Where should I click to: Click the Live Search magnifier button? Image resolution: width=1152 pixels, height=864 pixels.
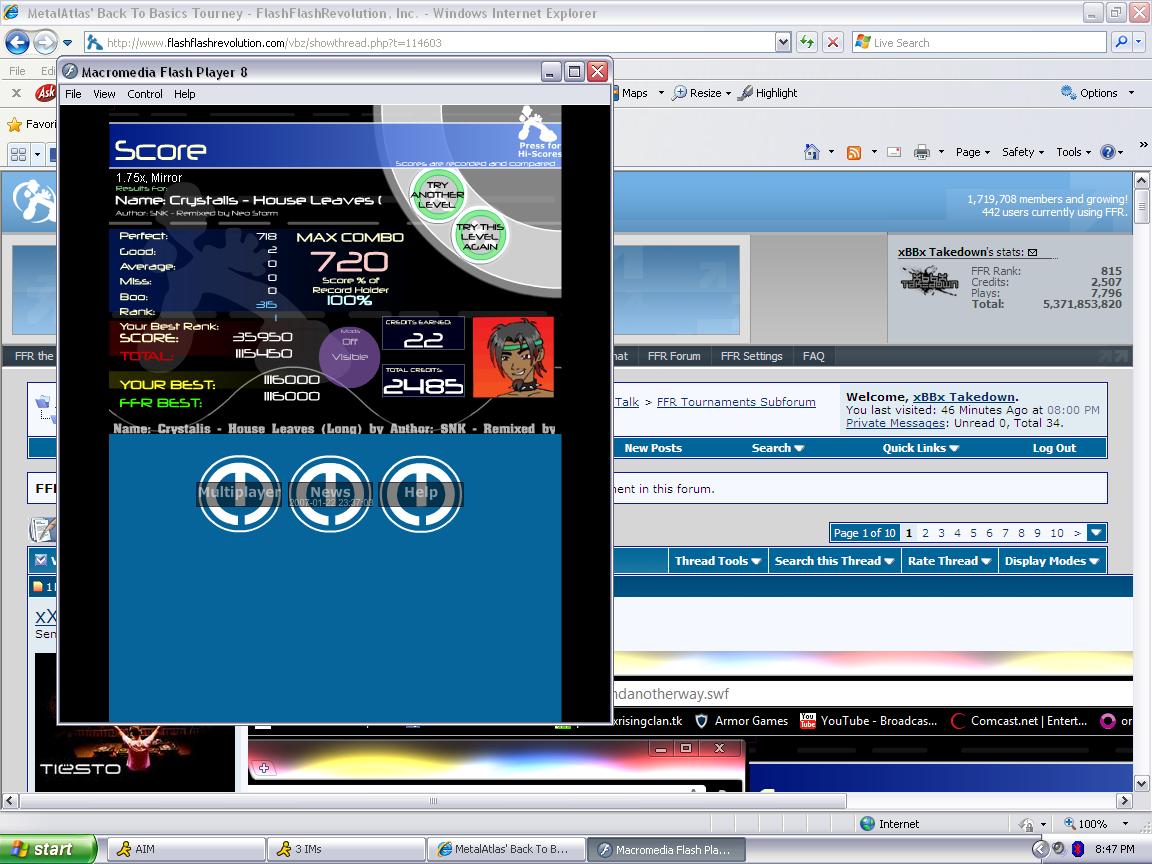pos(1121,42)
